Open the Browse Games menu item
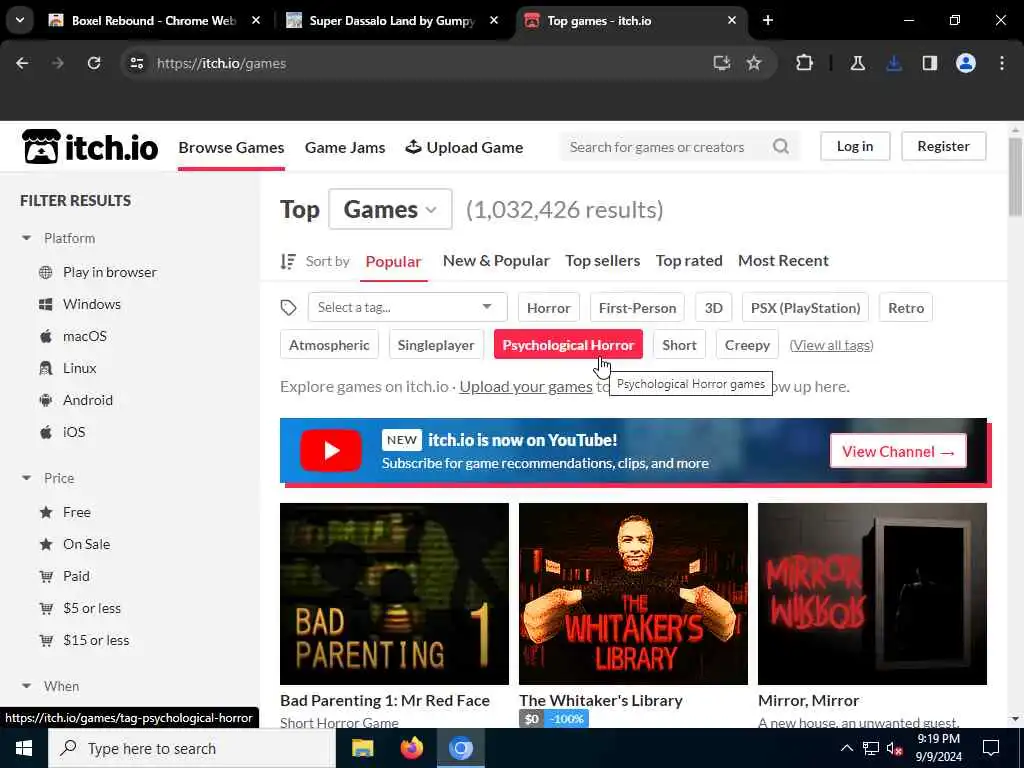Image resolution: width=1024 pixels, height=768 pixels. point(231,148)
